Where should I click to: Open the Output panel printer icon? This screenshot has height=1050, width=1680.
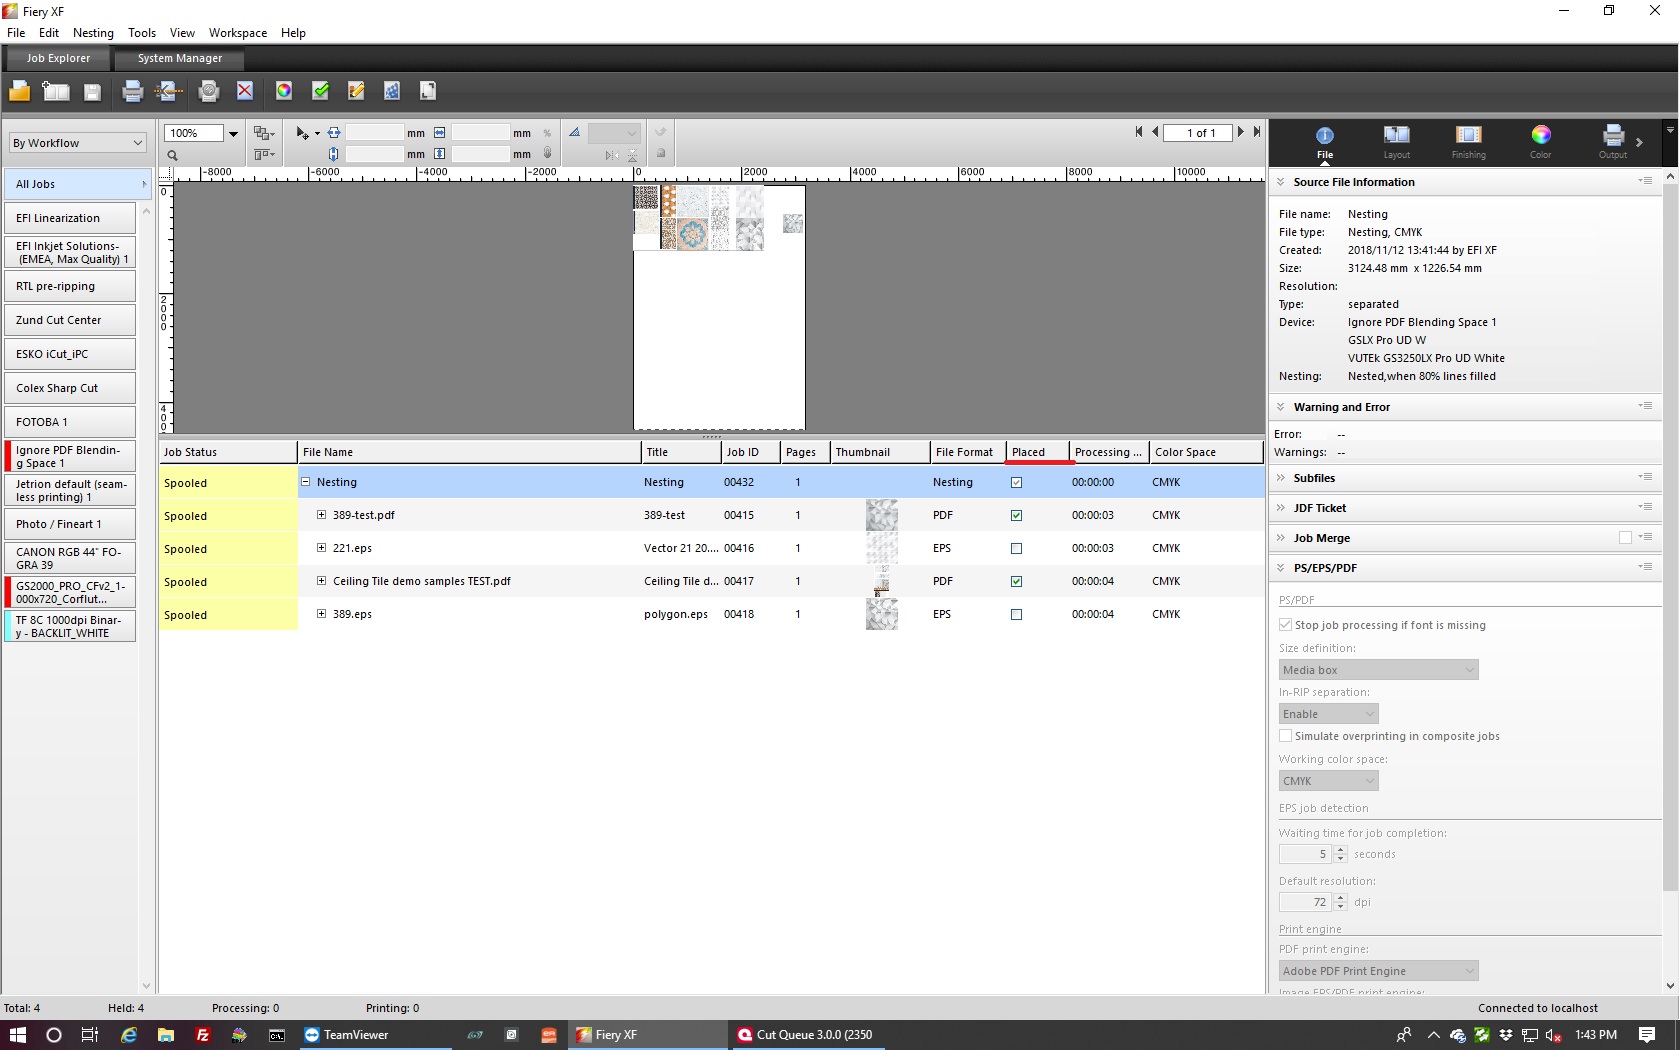pos(1612,141)
